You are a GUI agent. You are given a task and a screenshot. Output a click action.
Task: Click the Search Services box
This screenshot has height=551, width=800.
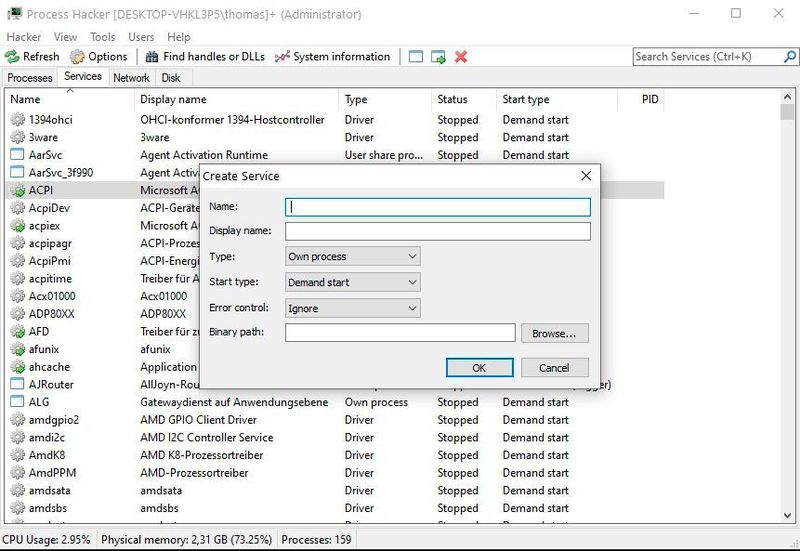pyautogui.click(x=708, y=57)
